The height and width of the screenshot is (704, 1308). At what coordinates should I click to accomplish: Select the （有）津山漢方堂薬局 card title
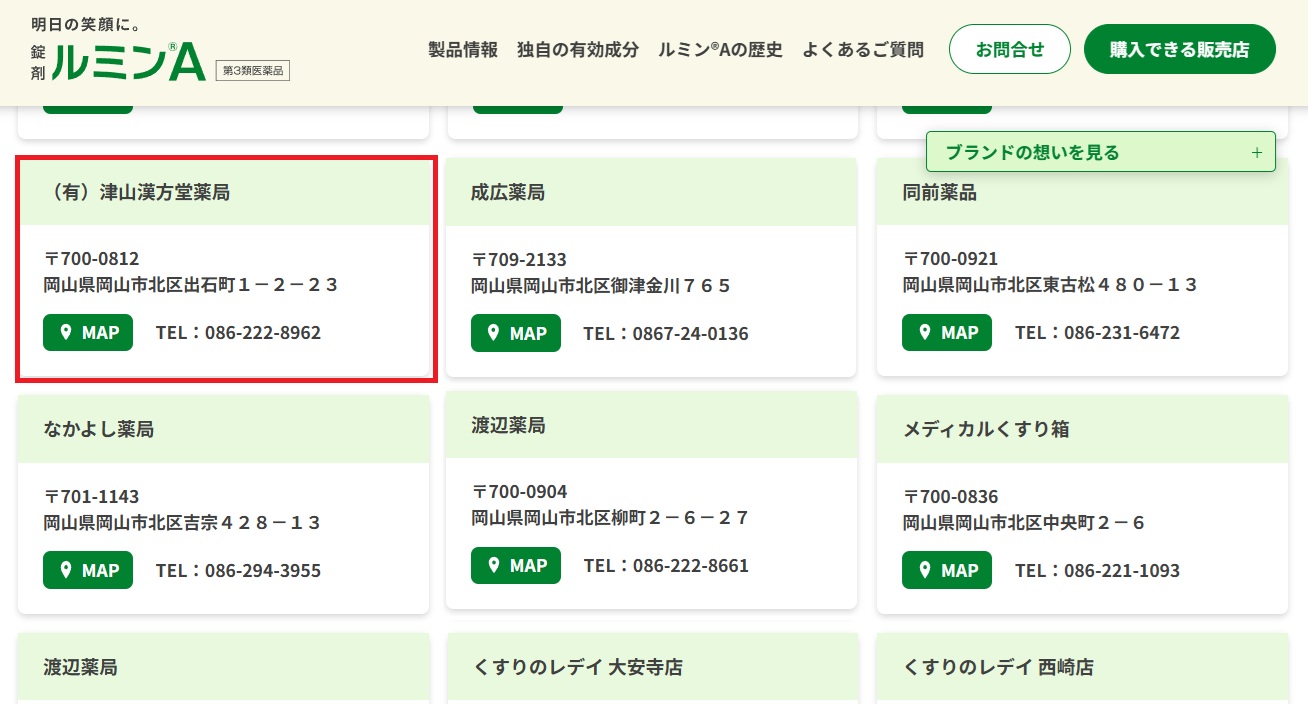(138, 192)
